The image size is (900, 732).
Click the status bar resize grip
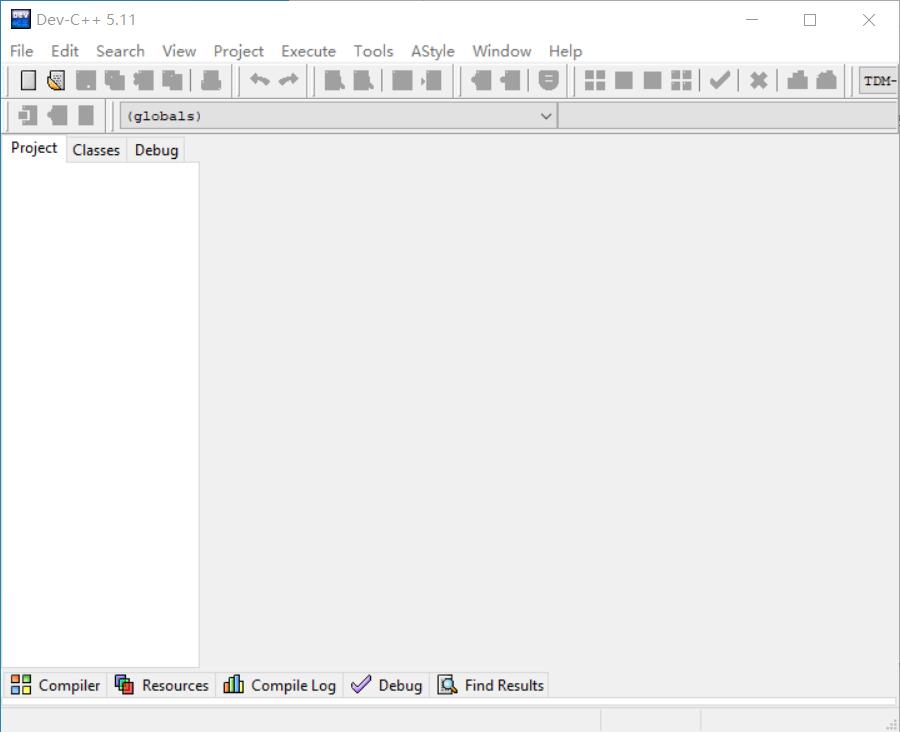tap(891, 724)
